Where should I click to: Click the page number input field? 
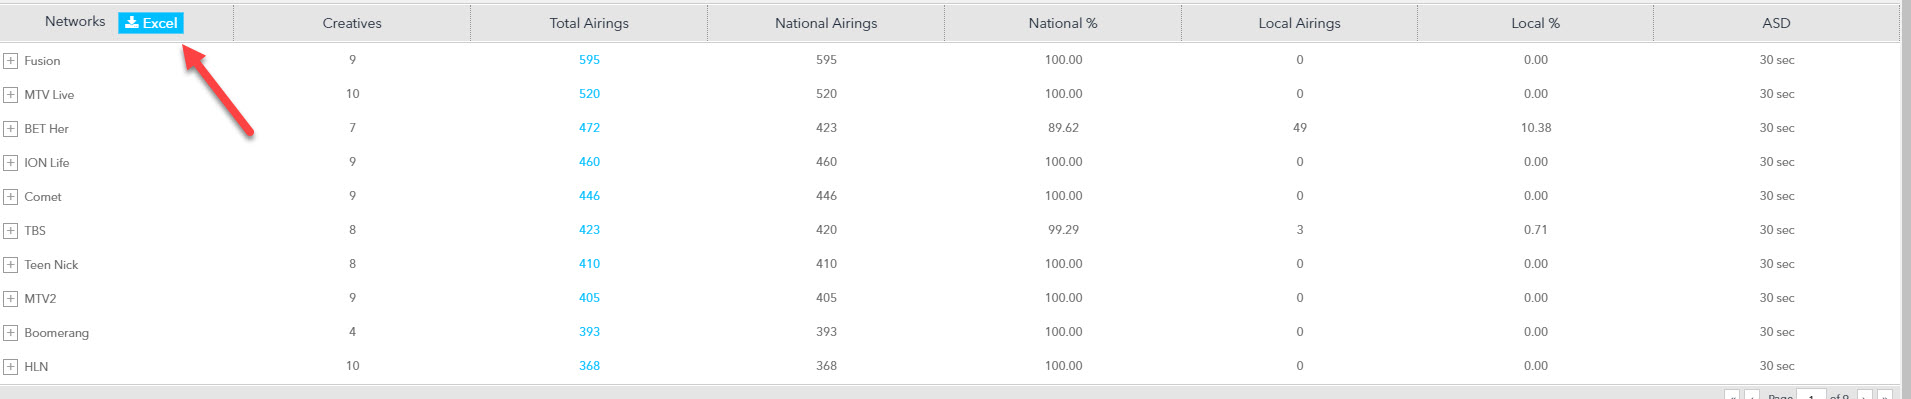[1811, 395]
